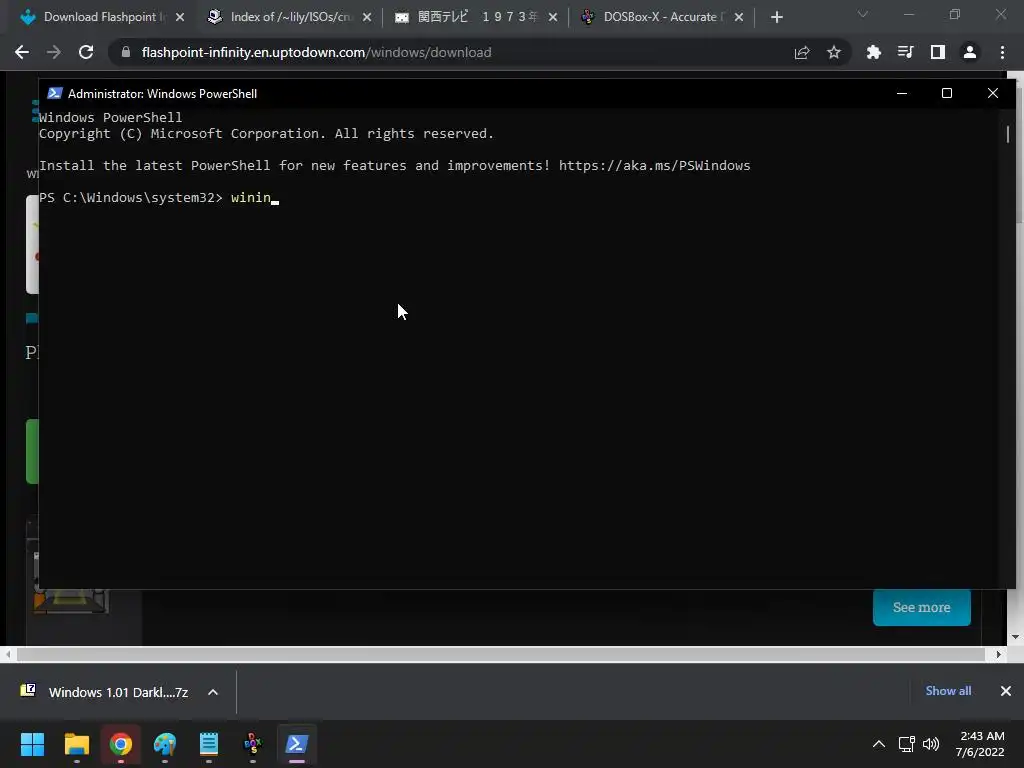1024x768 pixels.
Task: Open media controls icon in Chrome toolbar
Action: coord(905,52)
